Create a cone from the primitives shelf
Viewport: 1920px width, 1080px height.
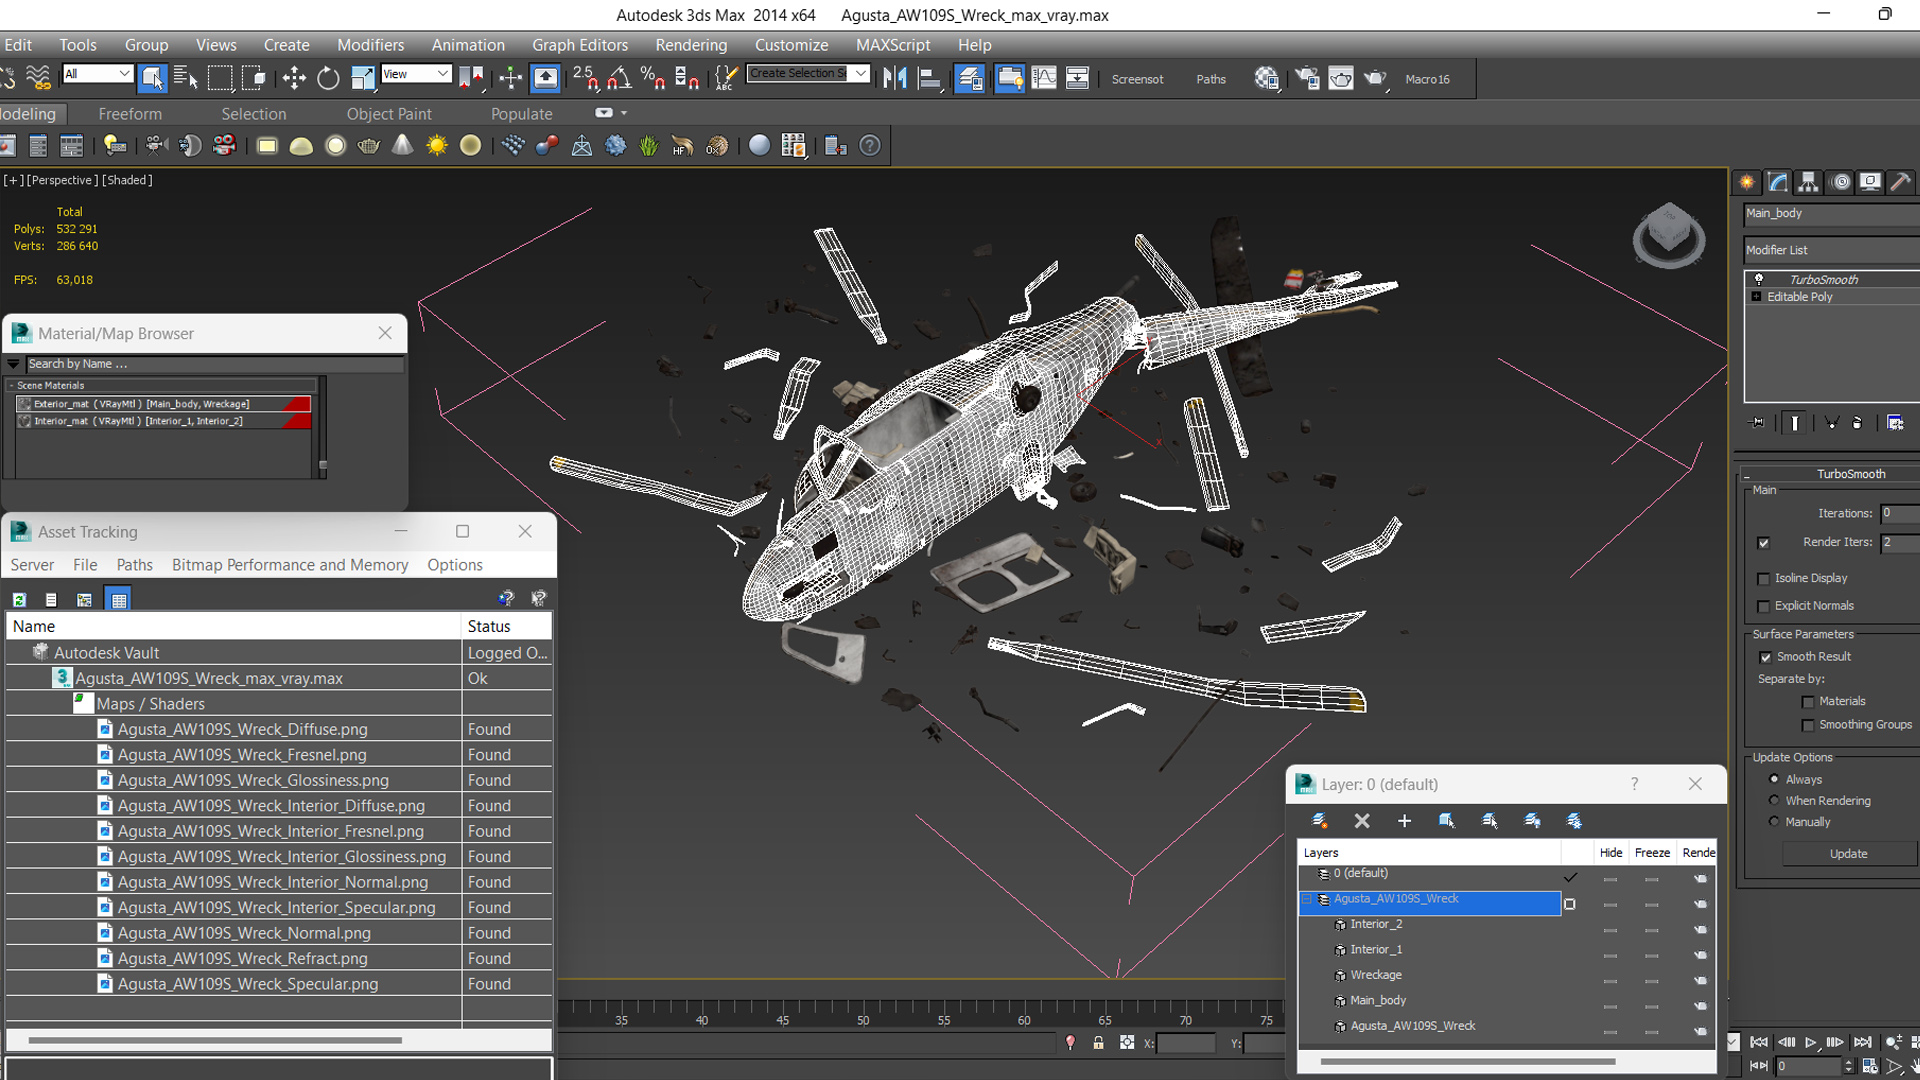402,146
